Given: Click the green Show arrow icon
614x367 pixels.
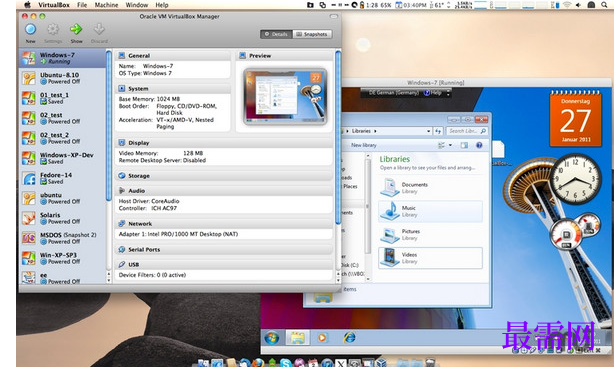Looking at the screenshot, I should 76,29.
